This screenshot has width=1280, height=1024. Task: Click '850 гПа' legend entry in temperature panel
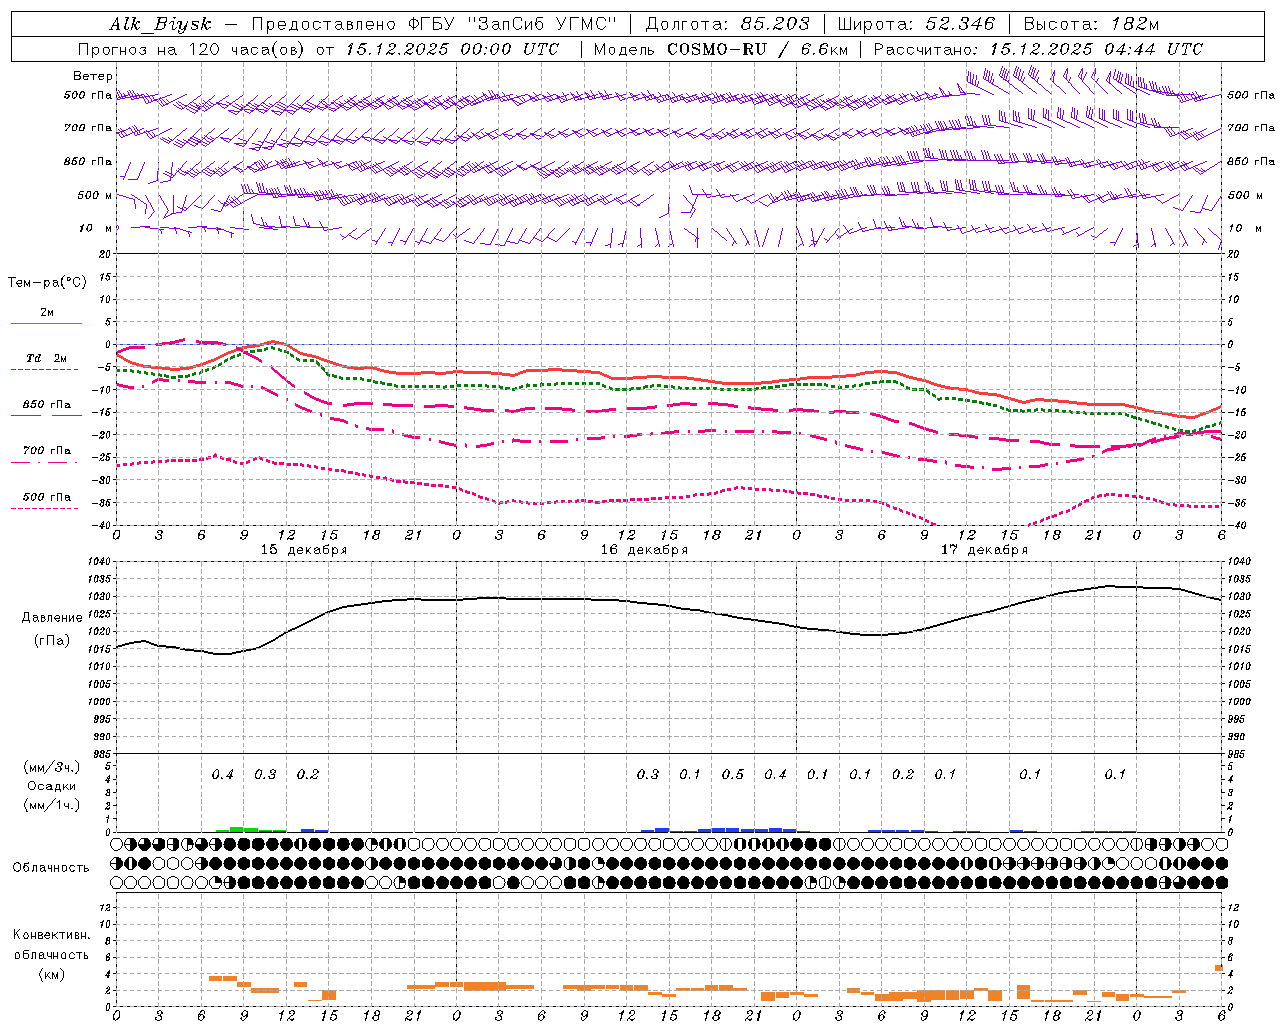click(46, 405)
